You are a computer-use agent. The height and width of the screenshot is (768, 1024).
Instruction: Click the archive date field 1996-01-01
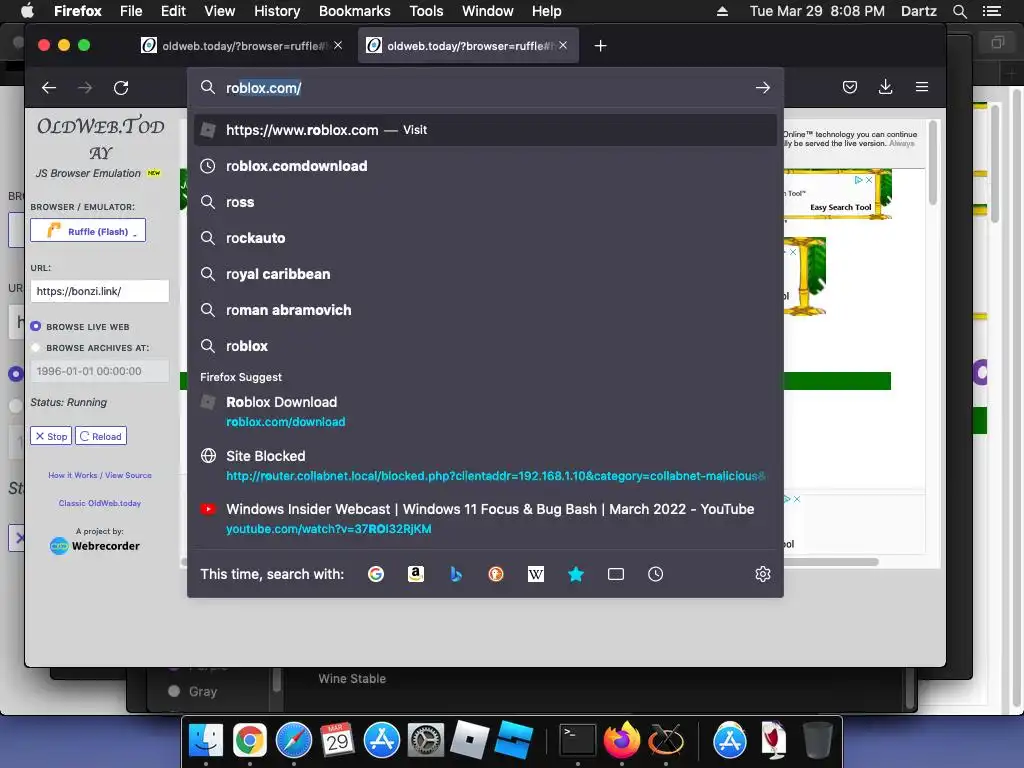(99, 371)
